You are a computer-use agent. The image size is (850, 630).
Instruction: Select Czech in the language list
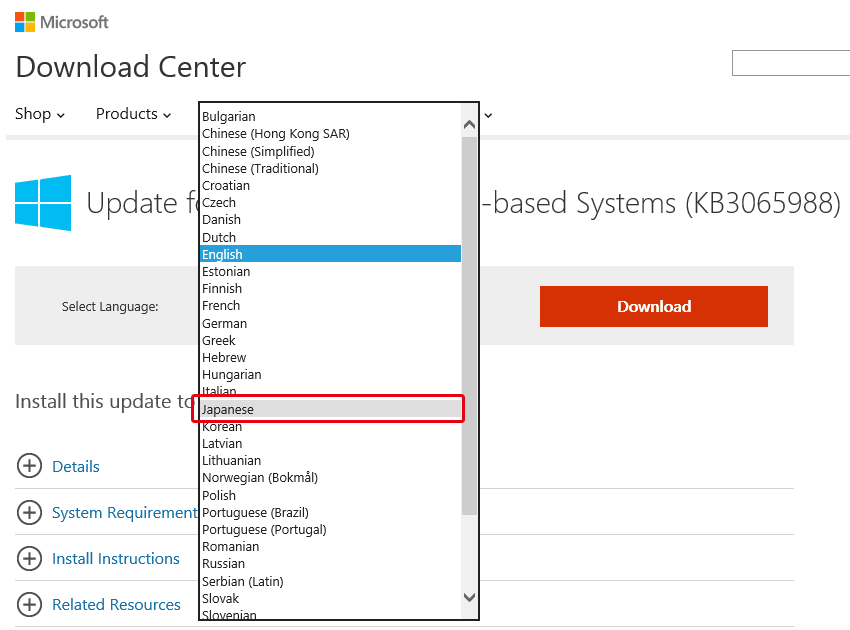(331, 203)
